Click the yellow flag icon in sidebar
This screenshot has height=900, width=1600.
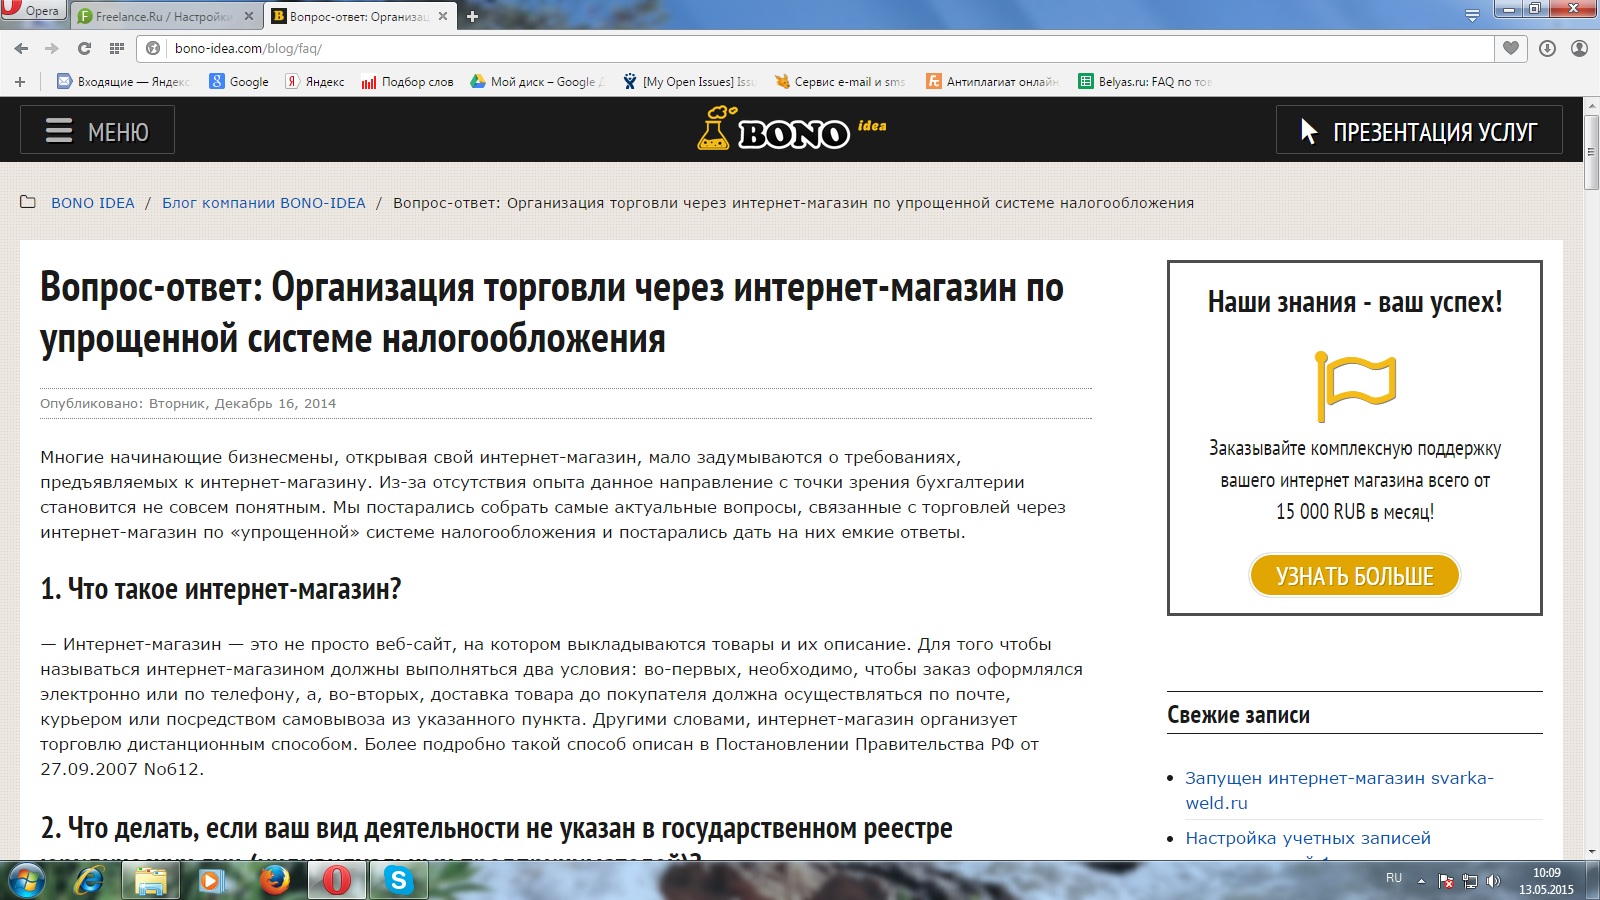[x=1355, y=386]
